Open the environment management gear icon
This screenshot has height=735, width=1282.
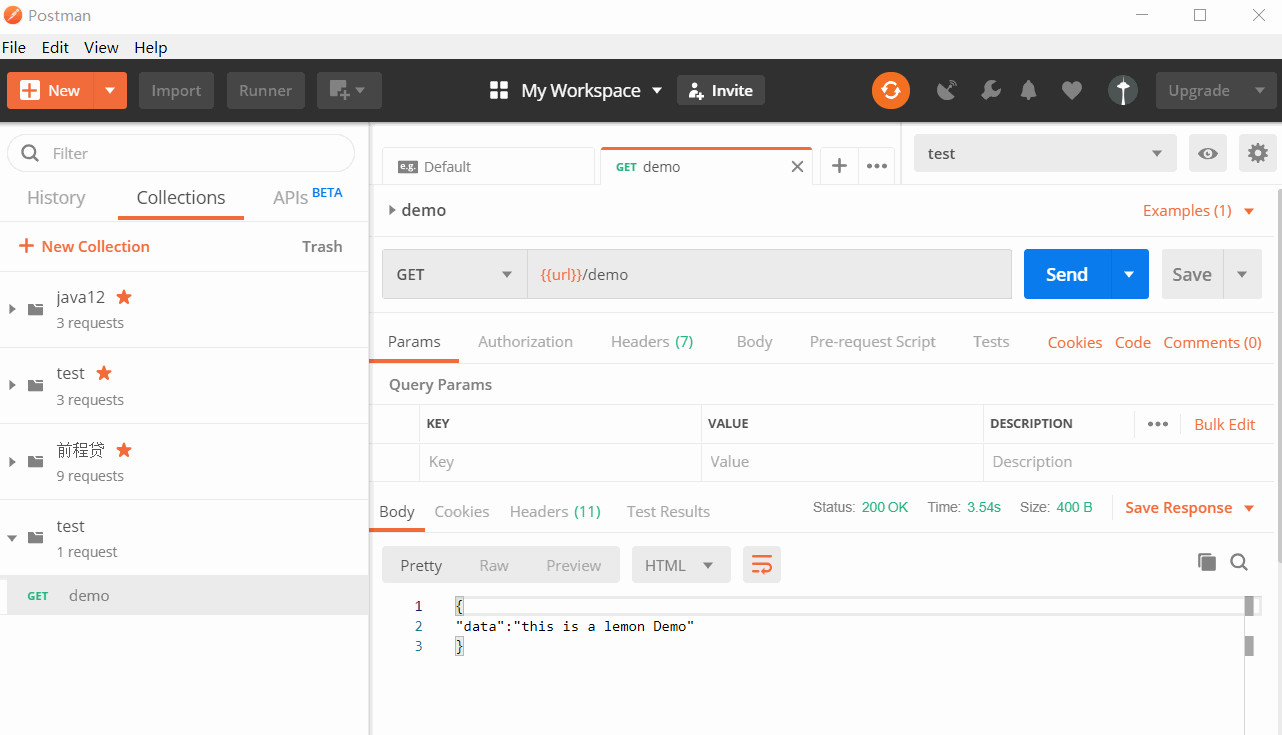click(1257, 153)
